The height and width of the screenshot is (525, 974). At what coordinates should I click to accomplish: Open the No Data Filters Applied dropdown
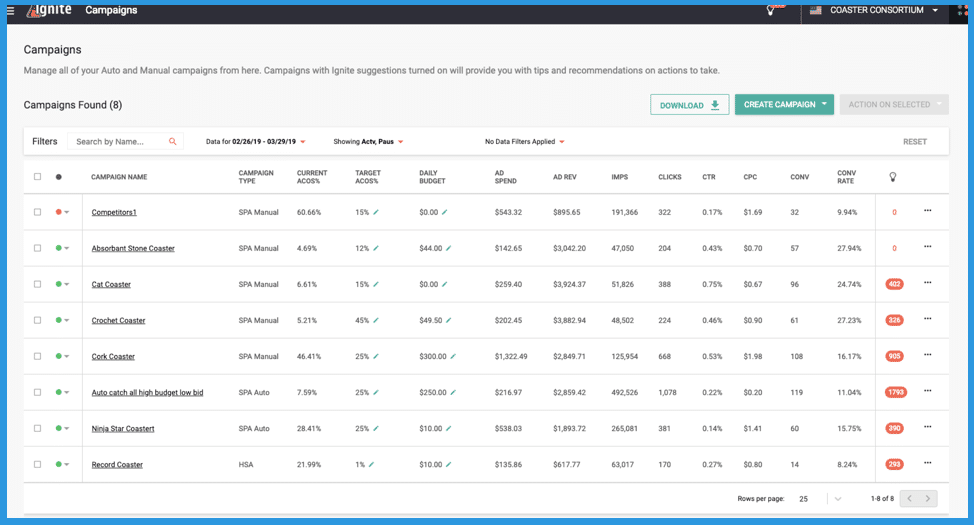(524, 142)
